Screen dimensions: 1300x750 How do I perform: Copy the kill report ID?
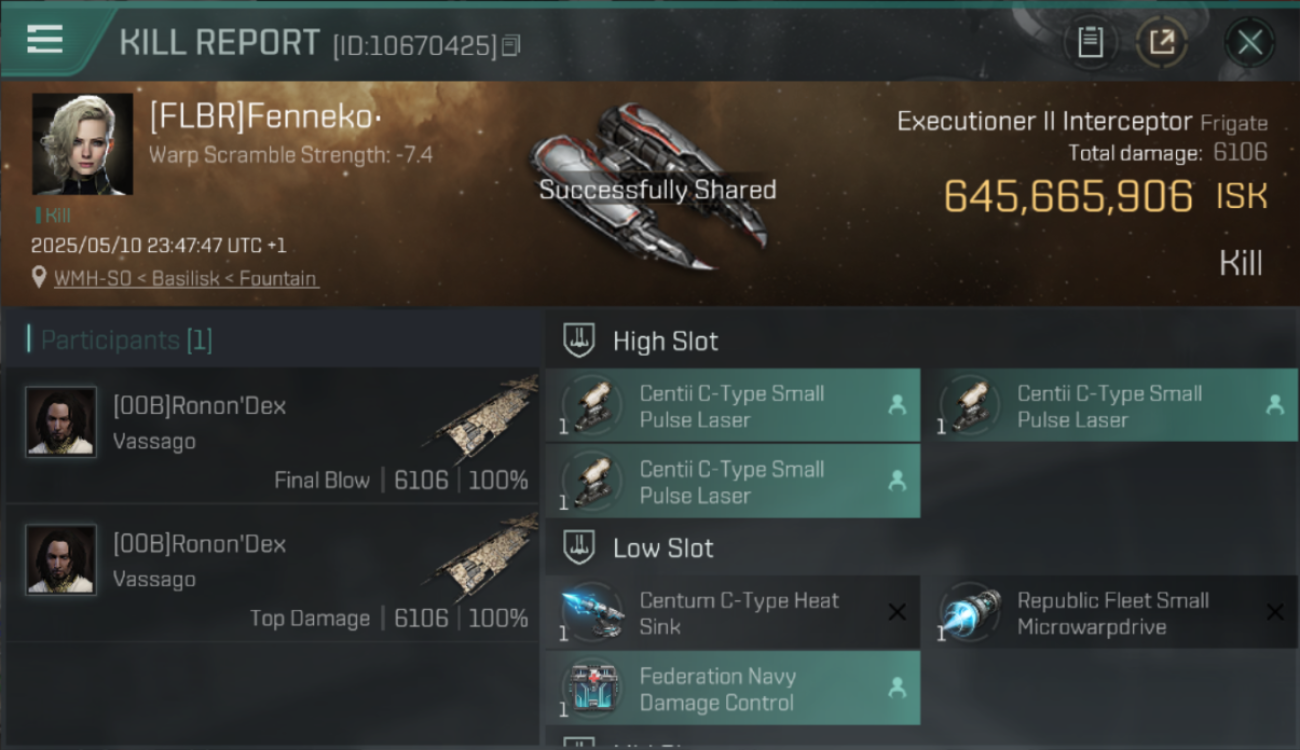511,45
